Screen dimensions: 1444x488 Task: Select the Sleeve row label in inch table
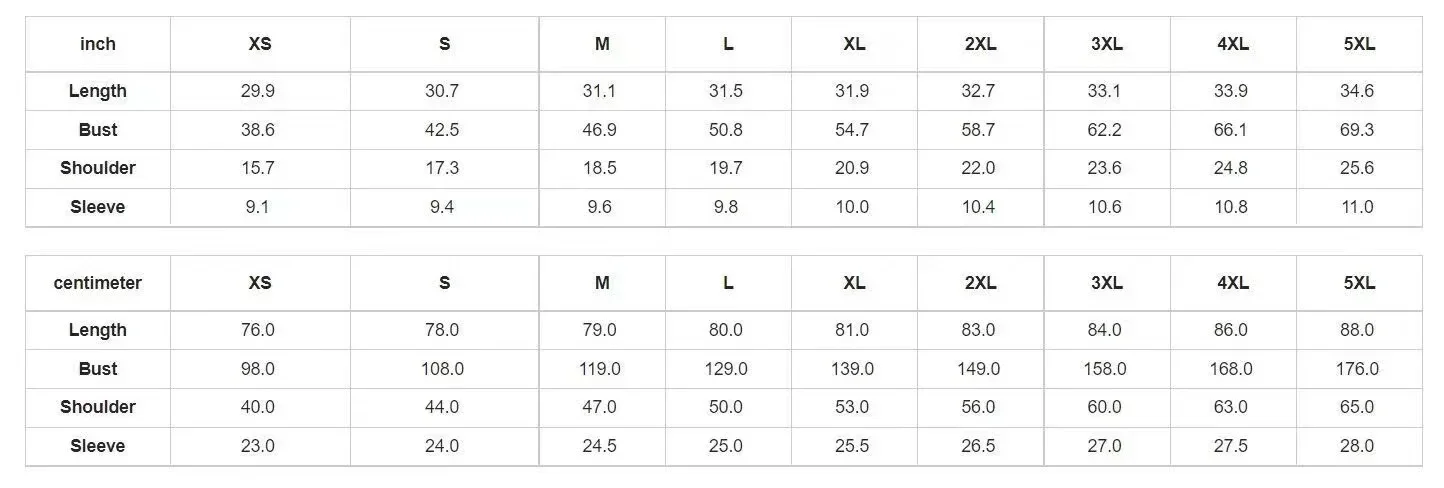point(98,207)
